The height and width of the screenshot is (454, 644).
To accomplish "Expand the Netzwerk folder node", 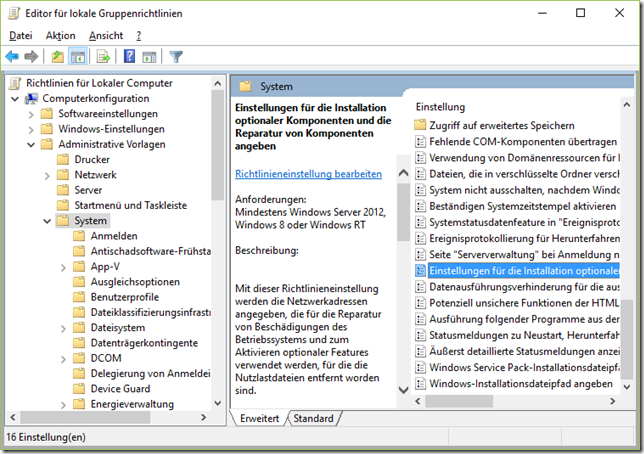I will pyautogui.click(x=47, y=175).
